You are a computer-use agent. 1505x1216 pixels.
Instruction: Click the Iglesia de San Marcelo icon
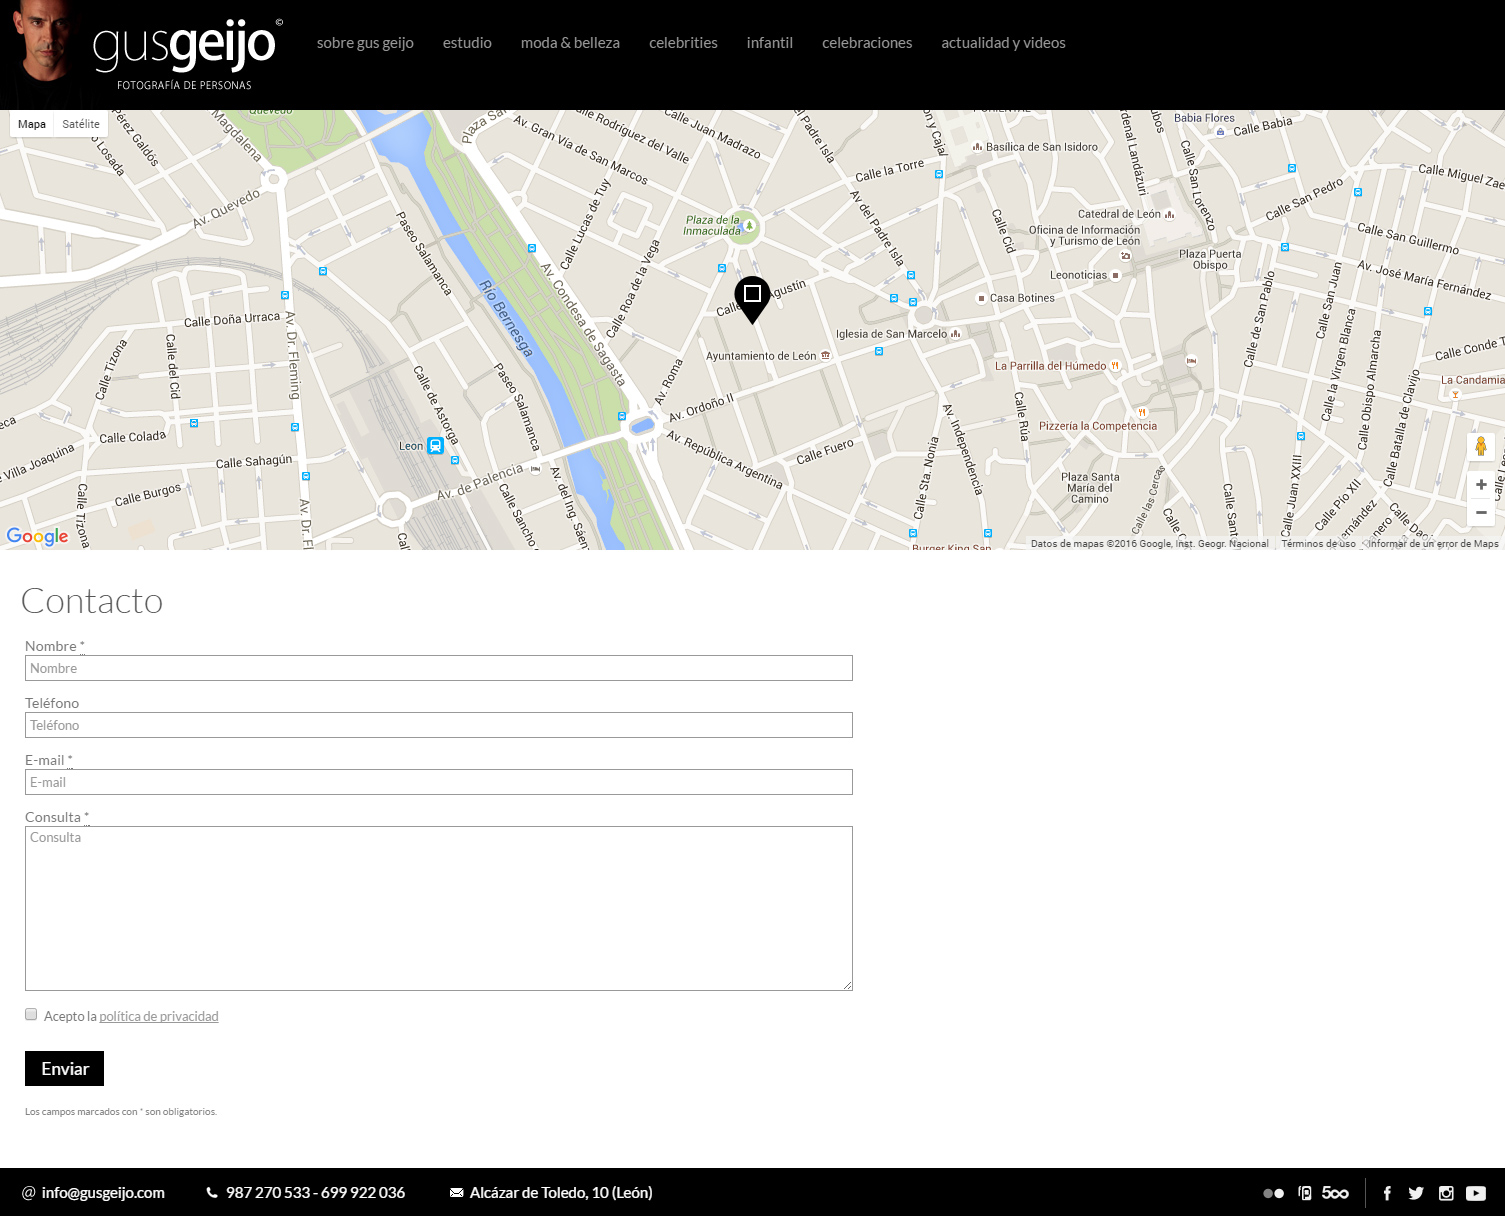[955, 334]
